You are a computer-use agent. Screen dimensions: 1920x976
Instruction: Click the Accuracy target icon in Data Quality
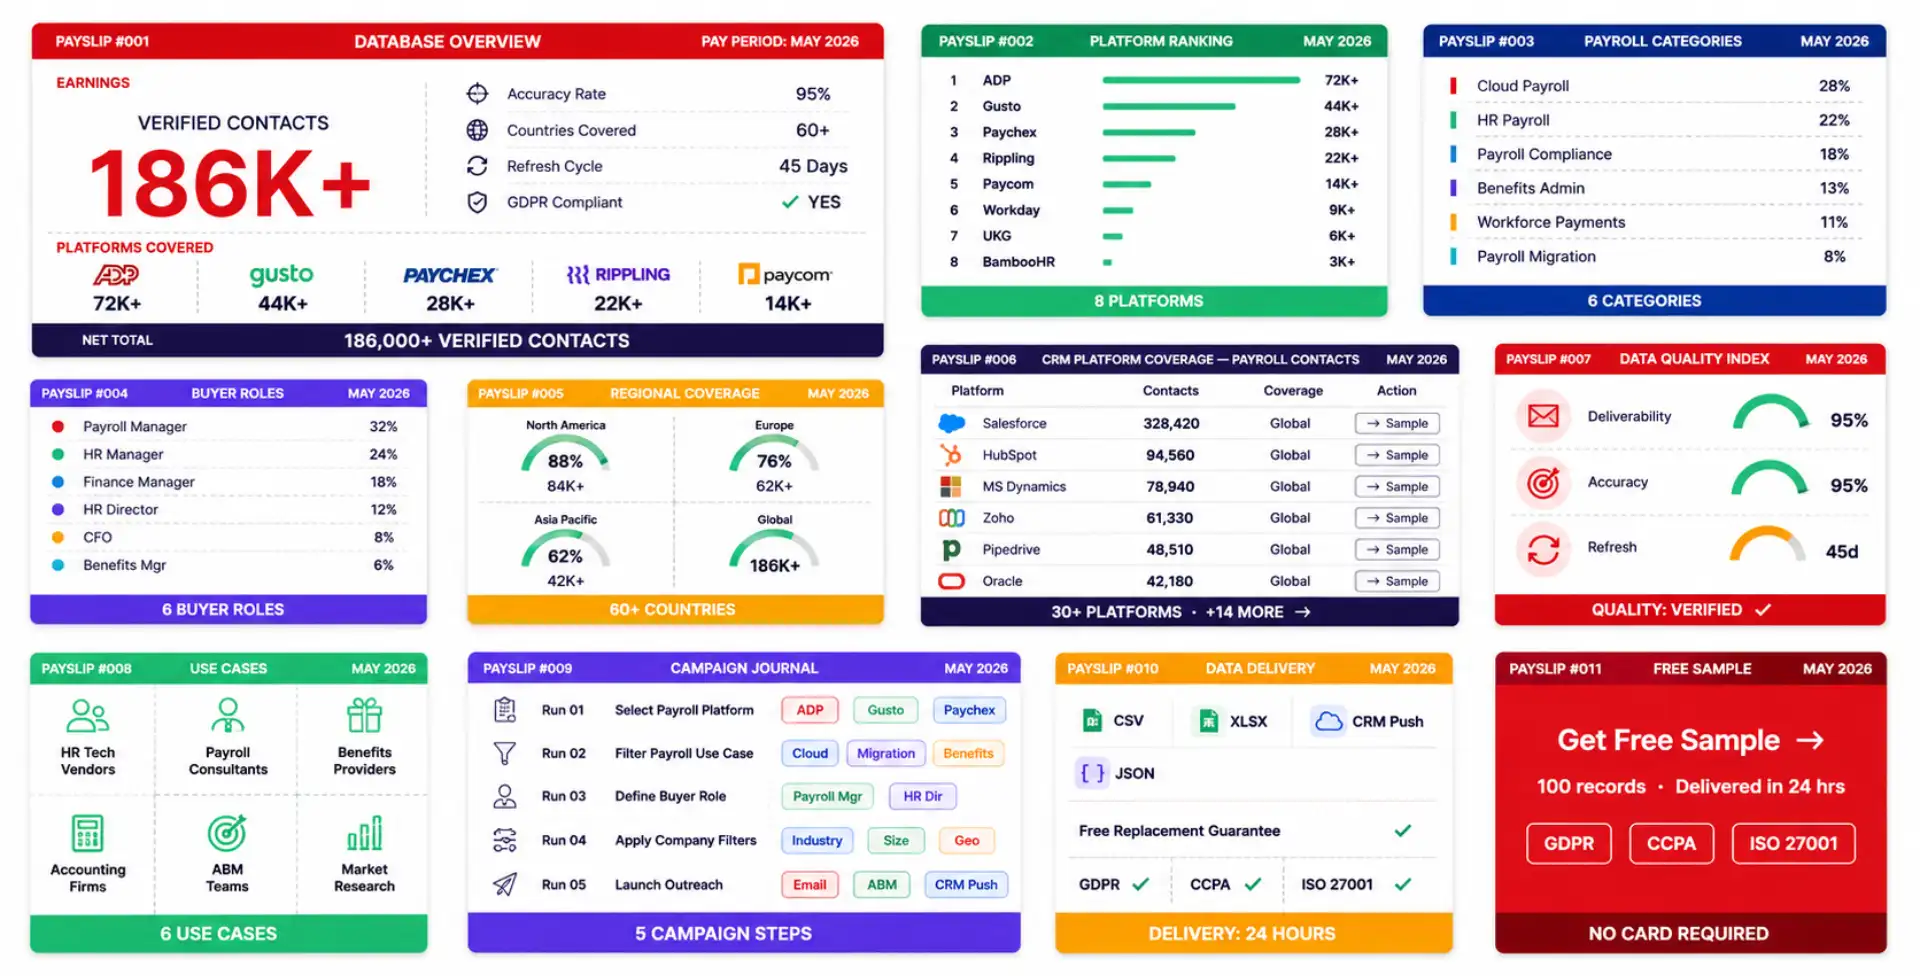1543,483
